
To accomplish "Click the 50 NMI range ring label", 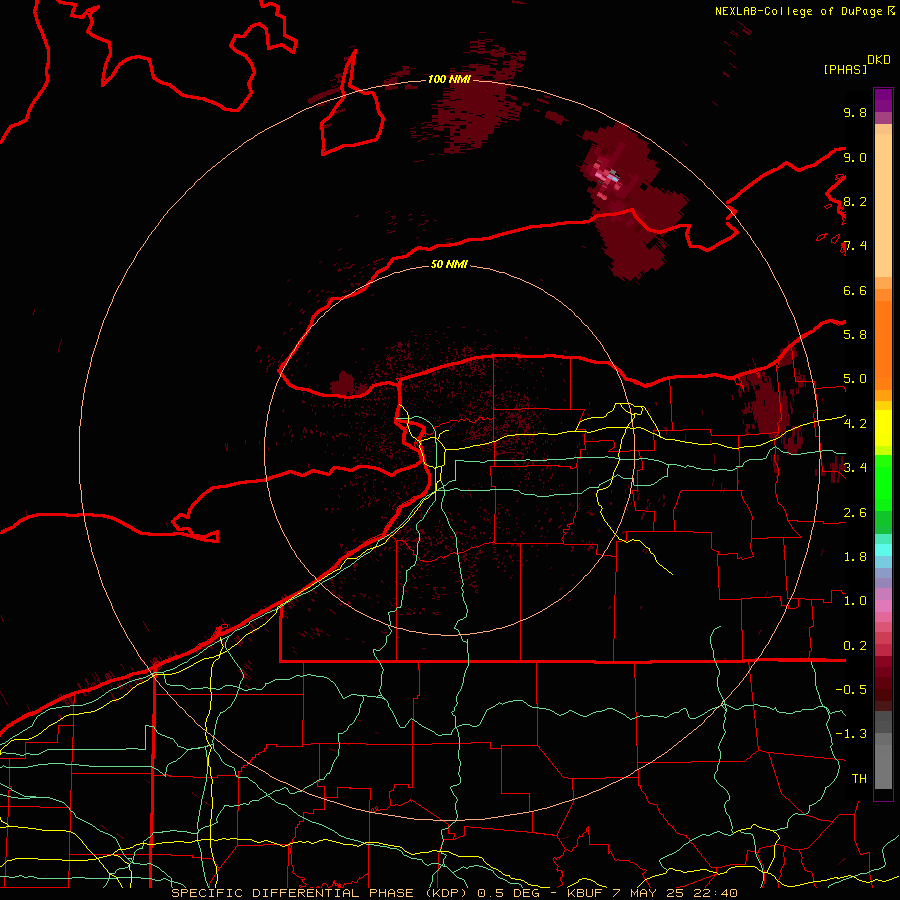I will pyautogui.click(x=449, y=264).
